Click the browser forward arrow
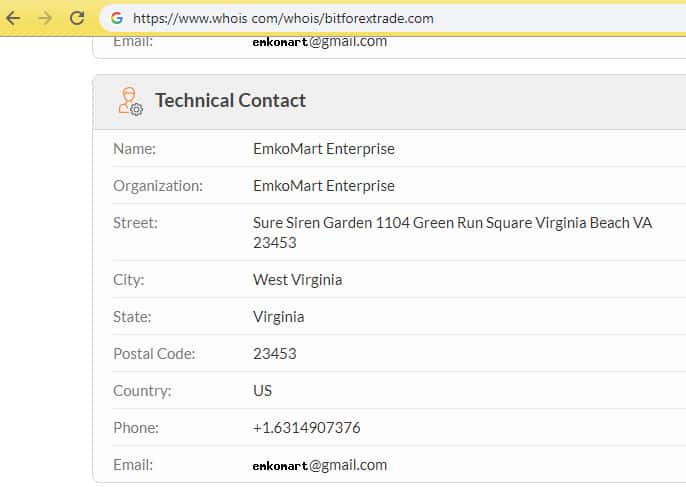 [x=44, y=18]
